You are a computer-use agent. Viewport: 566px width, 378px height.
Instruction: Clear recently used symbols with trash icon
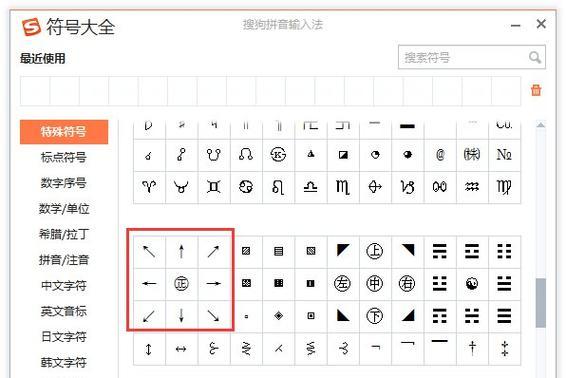[536, 90]
